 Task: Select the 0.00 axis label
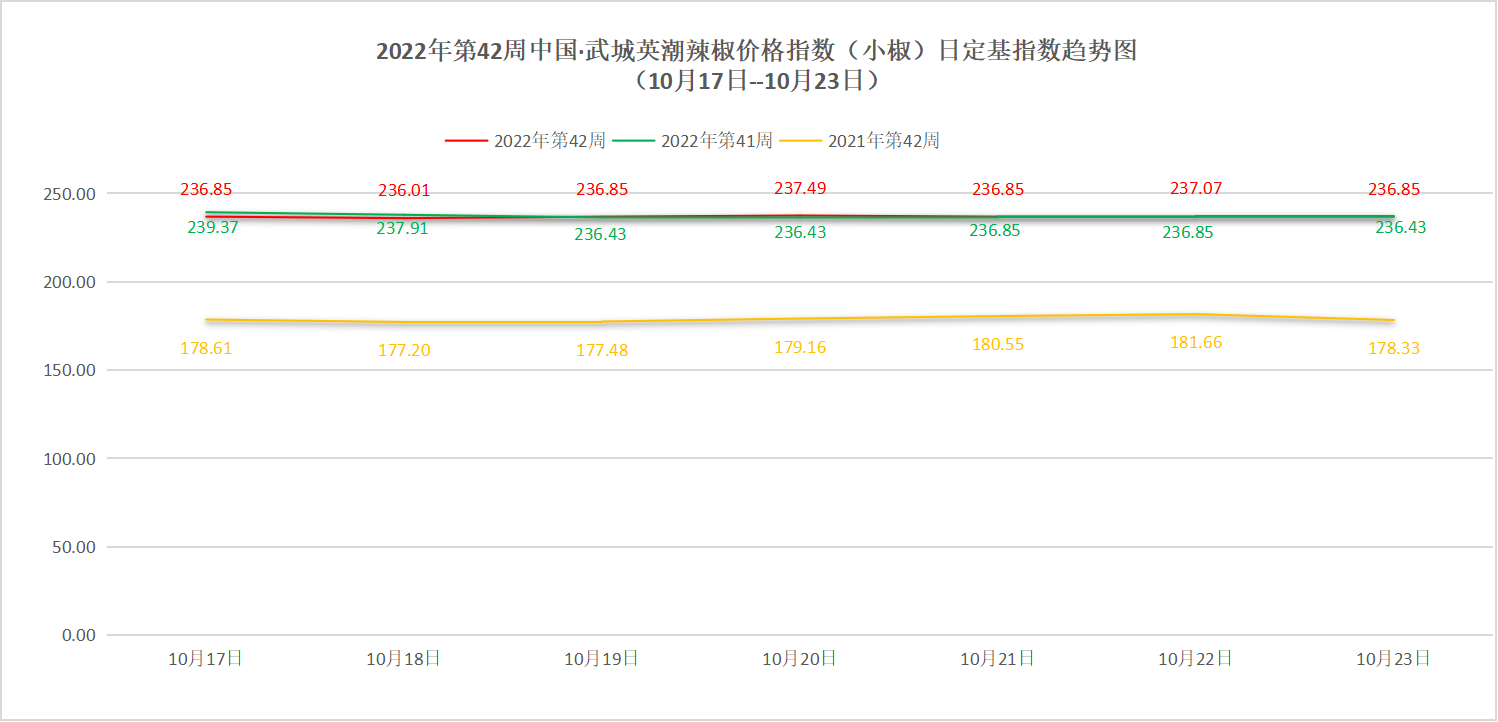(78, 636)
